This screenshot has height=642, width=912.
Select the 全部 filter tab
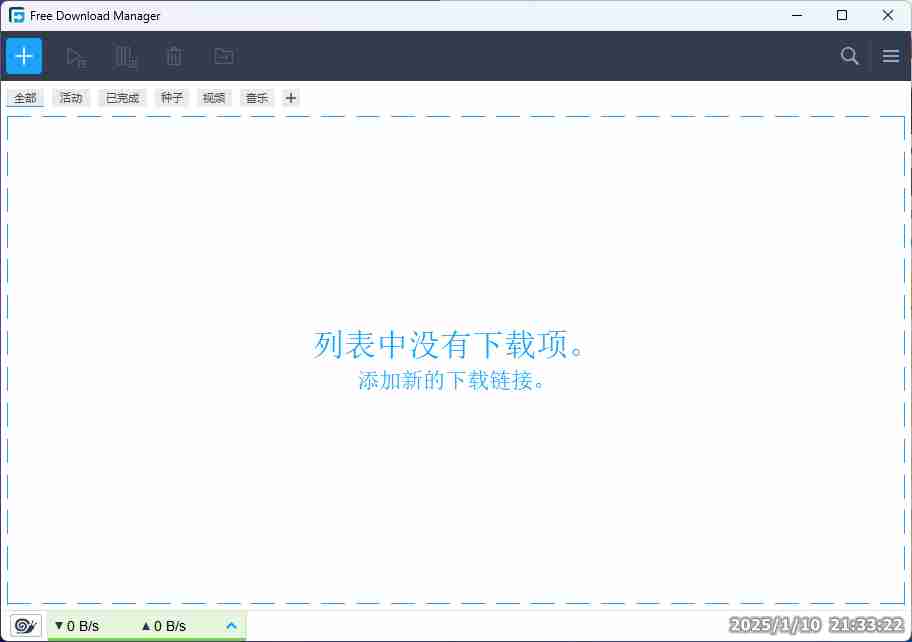[x=25, y=98]
